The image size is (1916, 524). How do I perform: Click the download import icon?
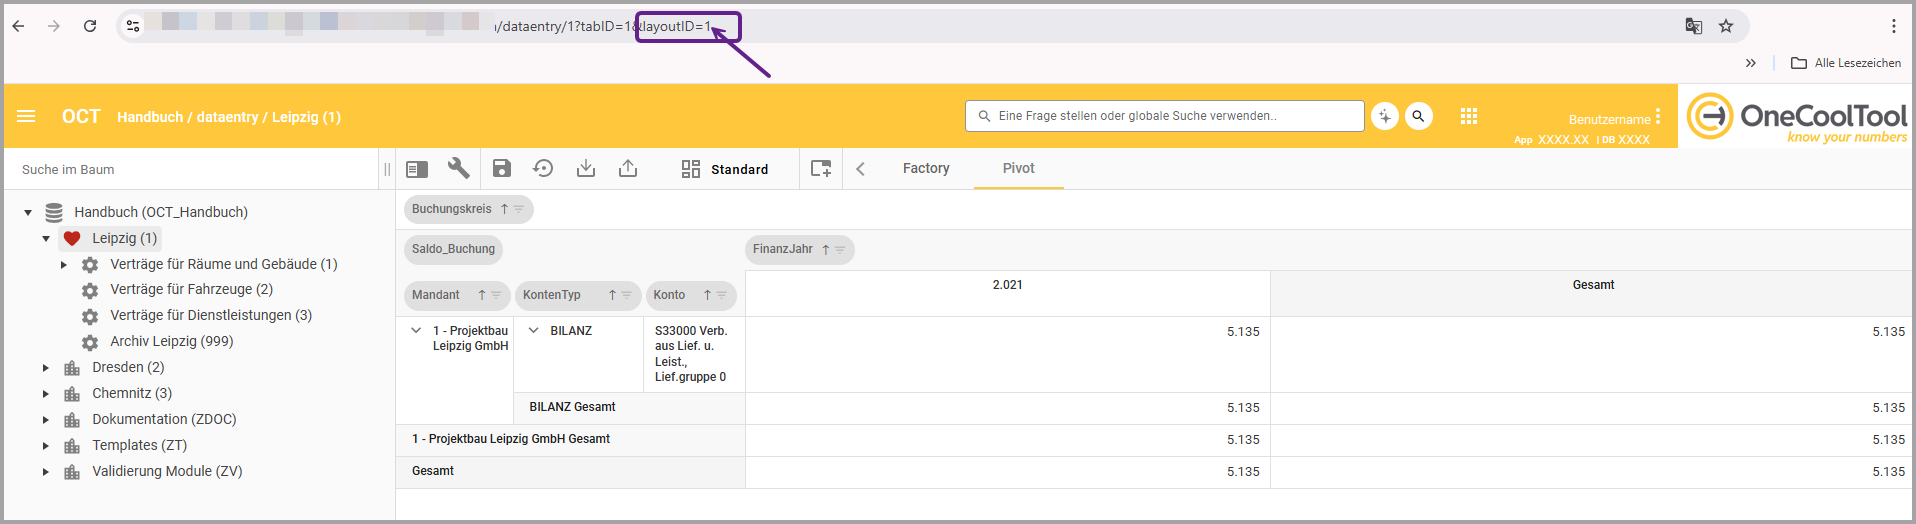pyautogui.click(x=586, y=169)
